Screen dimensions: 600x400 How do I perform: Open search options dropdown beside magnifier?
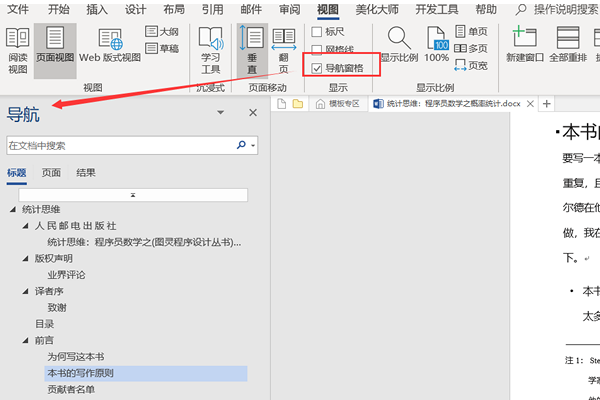coord(253,145)
